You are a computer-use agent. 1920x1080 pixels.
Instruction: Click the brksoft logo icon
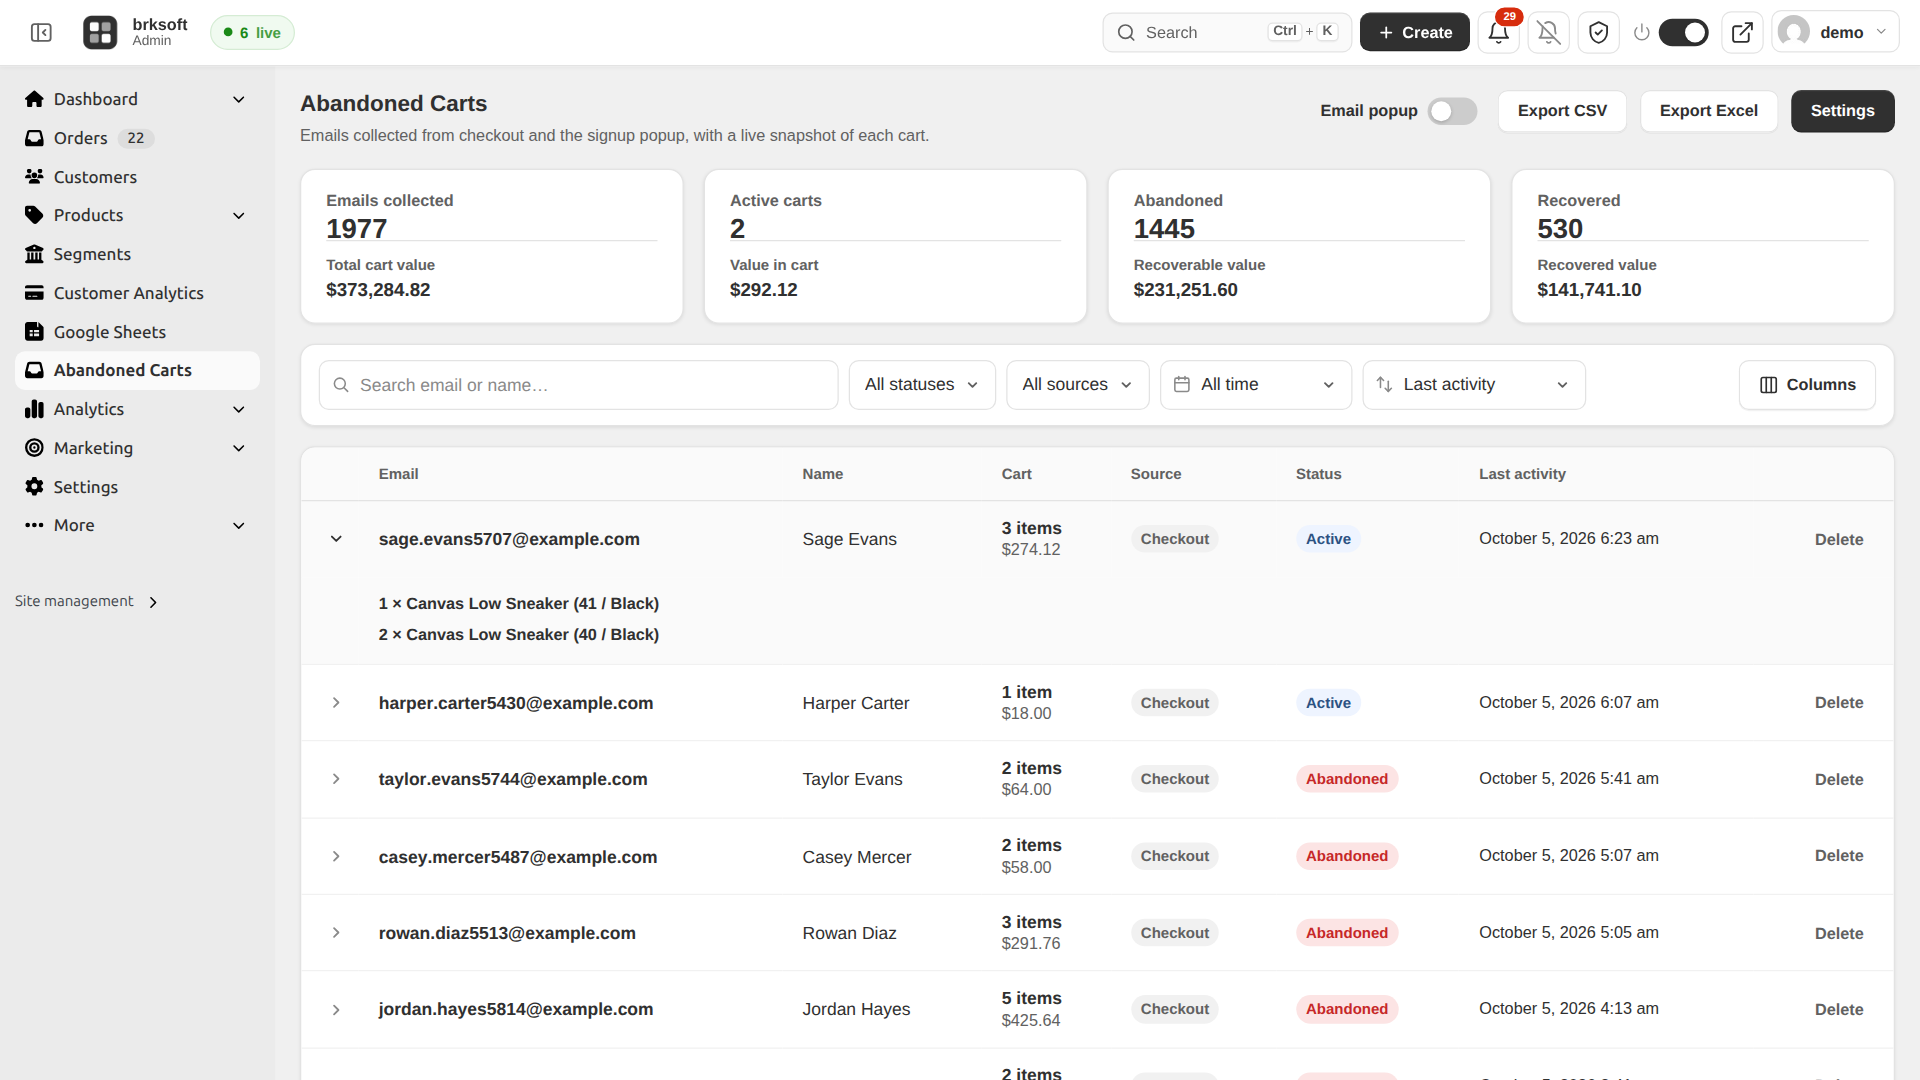[x=100, y=32]
